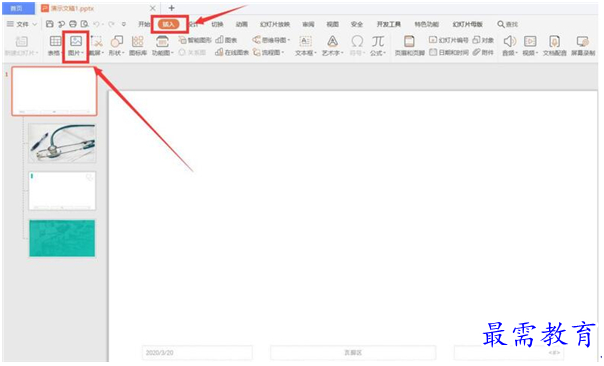Click the <#> slide number placeholder

tap(508, 353)
